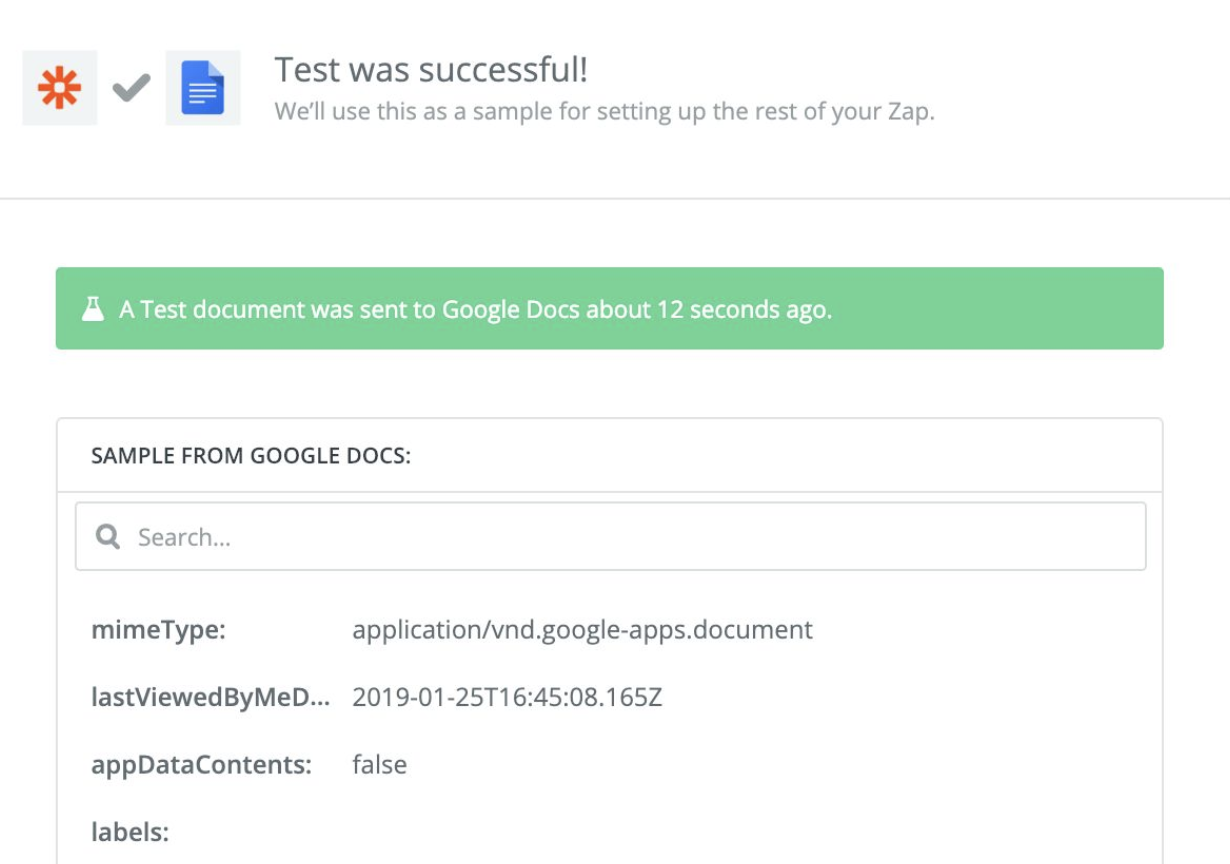
Task: Click the "SAMPLE FROM GOOGLE DOCS:" header
Action: click(251, 456)
